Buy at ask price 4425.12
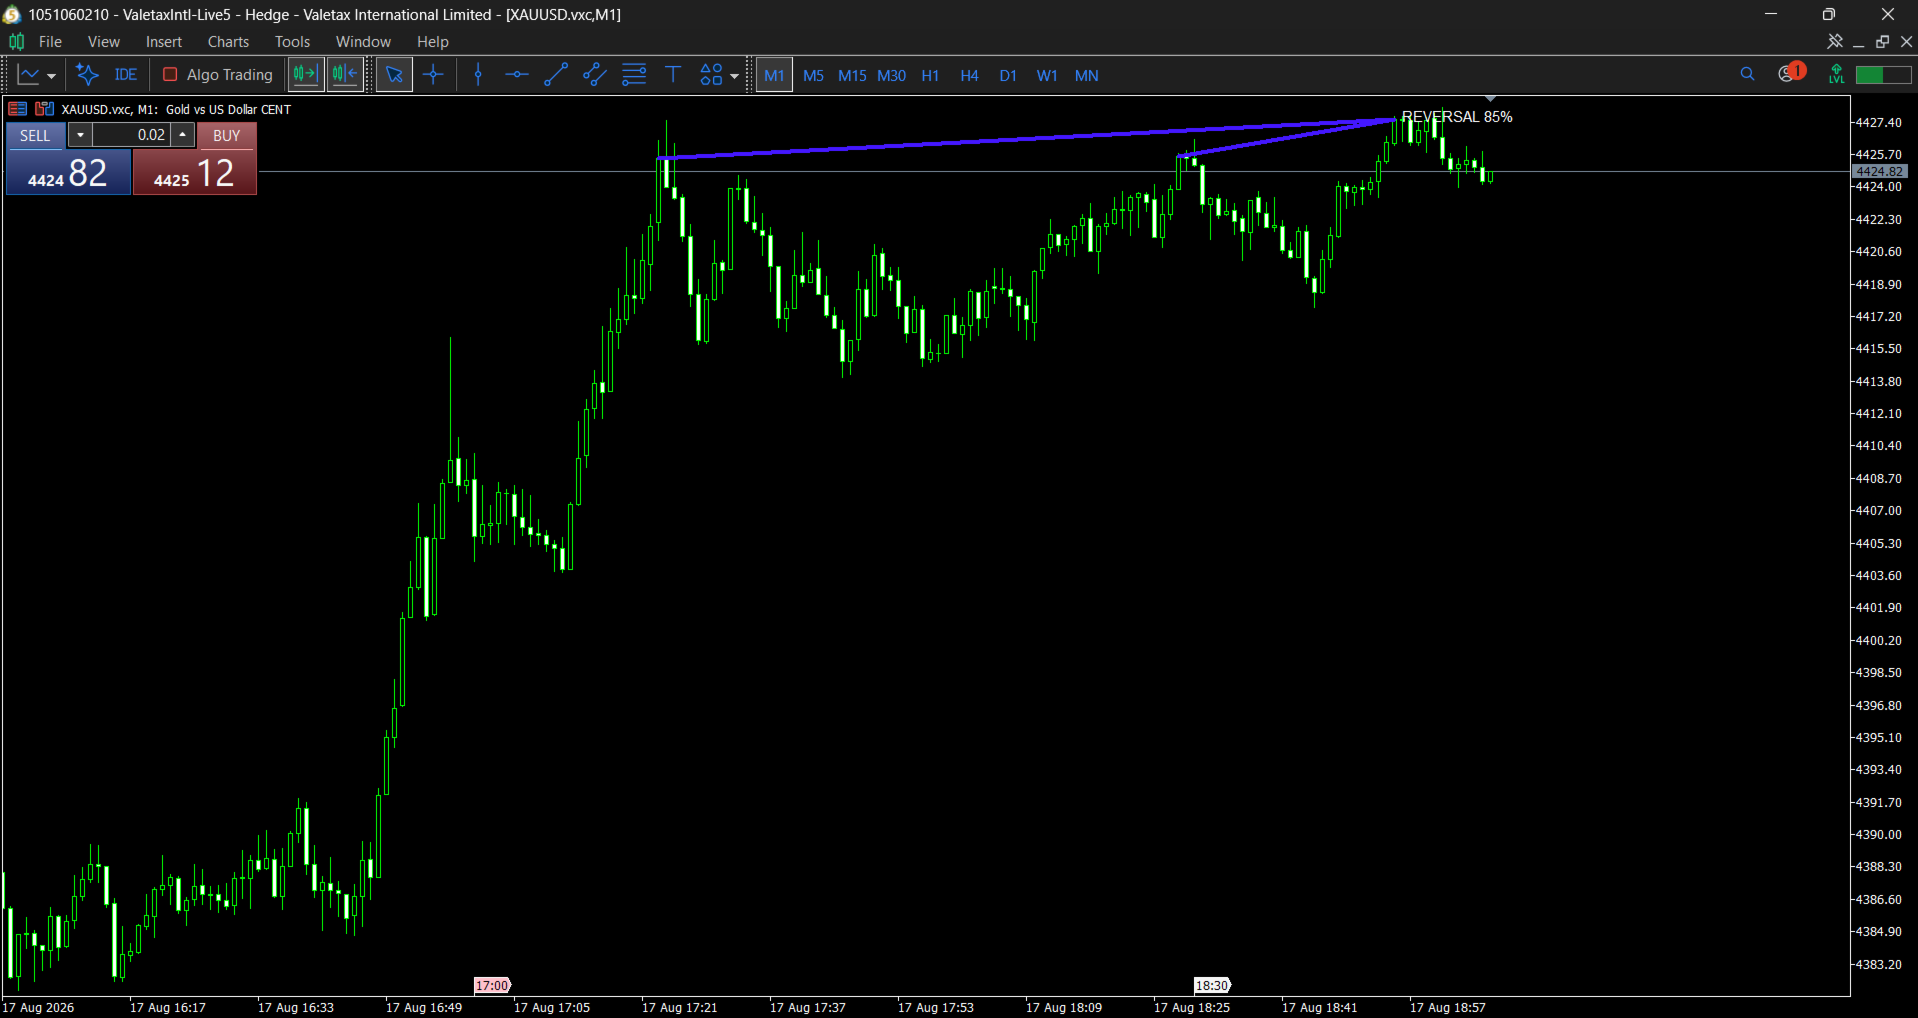The height and width of the screenshot is (1018, 1918). (195, 172)
